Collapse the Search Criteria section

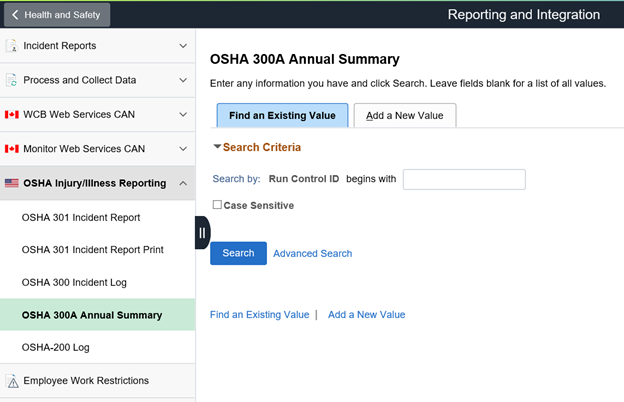click(217, 147)
